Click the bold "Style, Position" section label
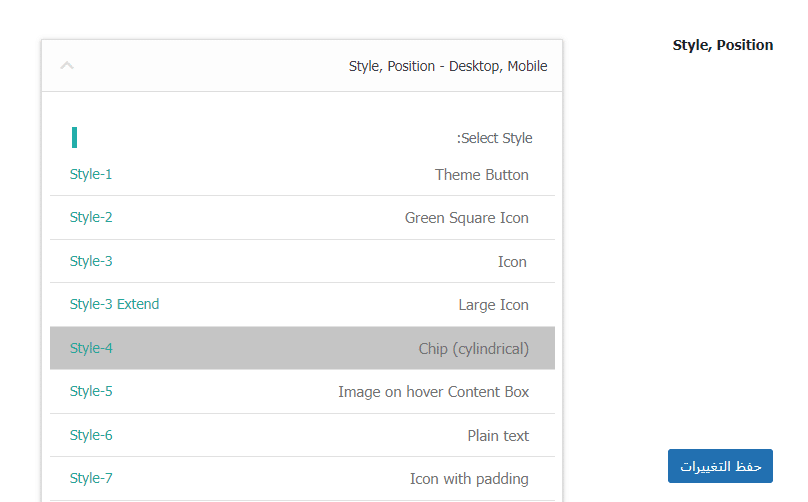 click(722, 45)
